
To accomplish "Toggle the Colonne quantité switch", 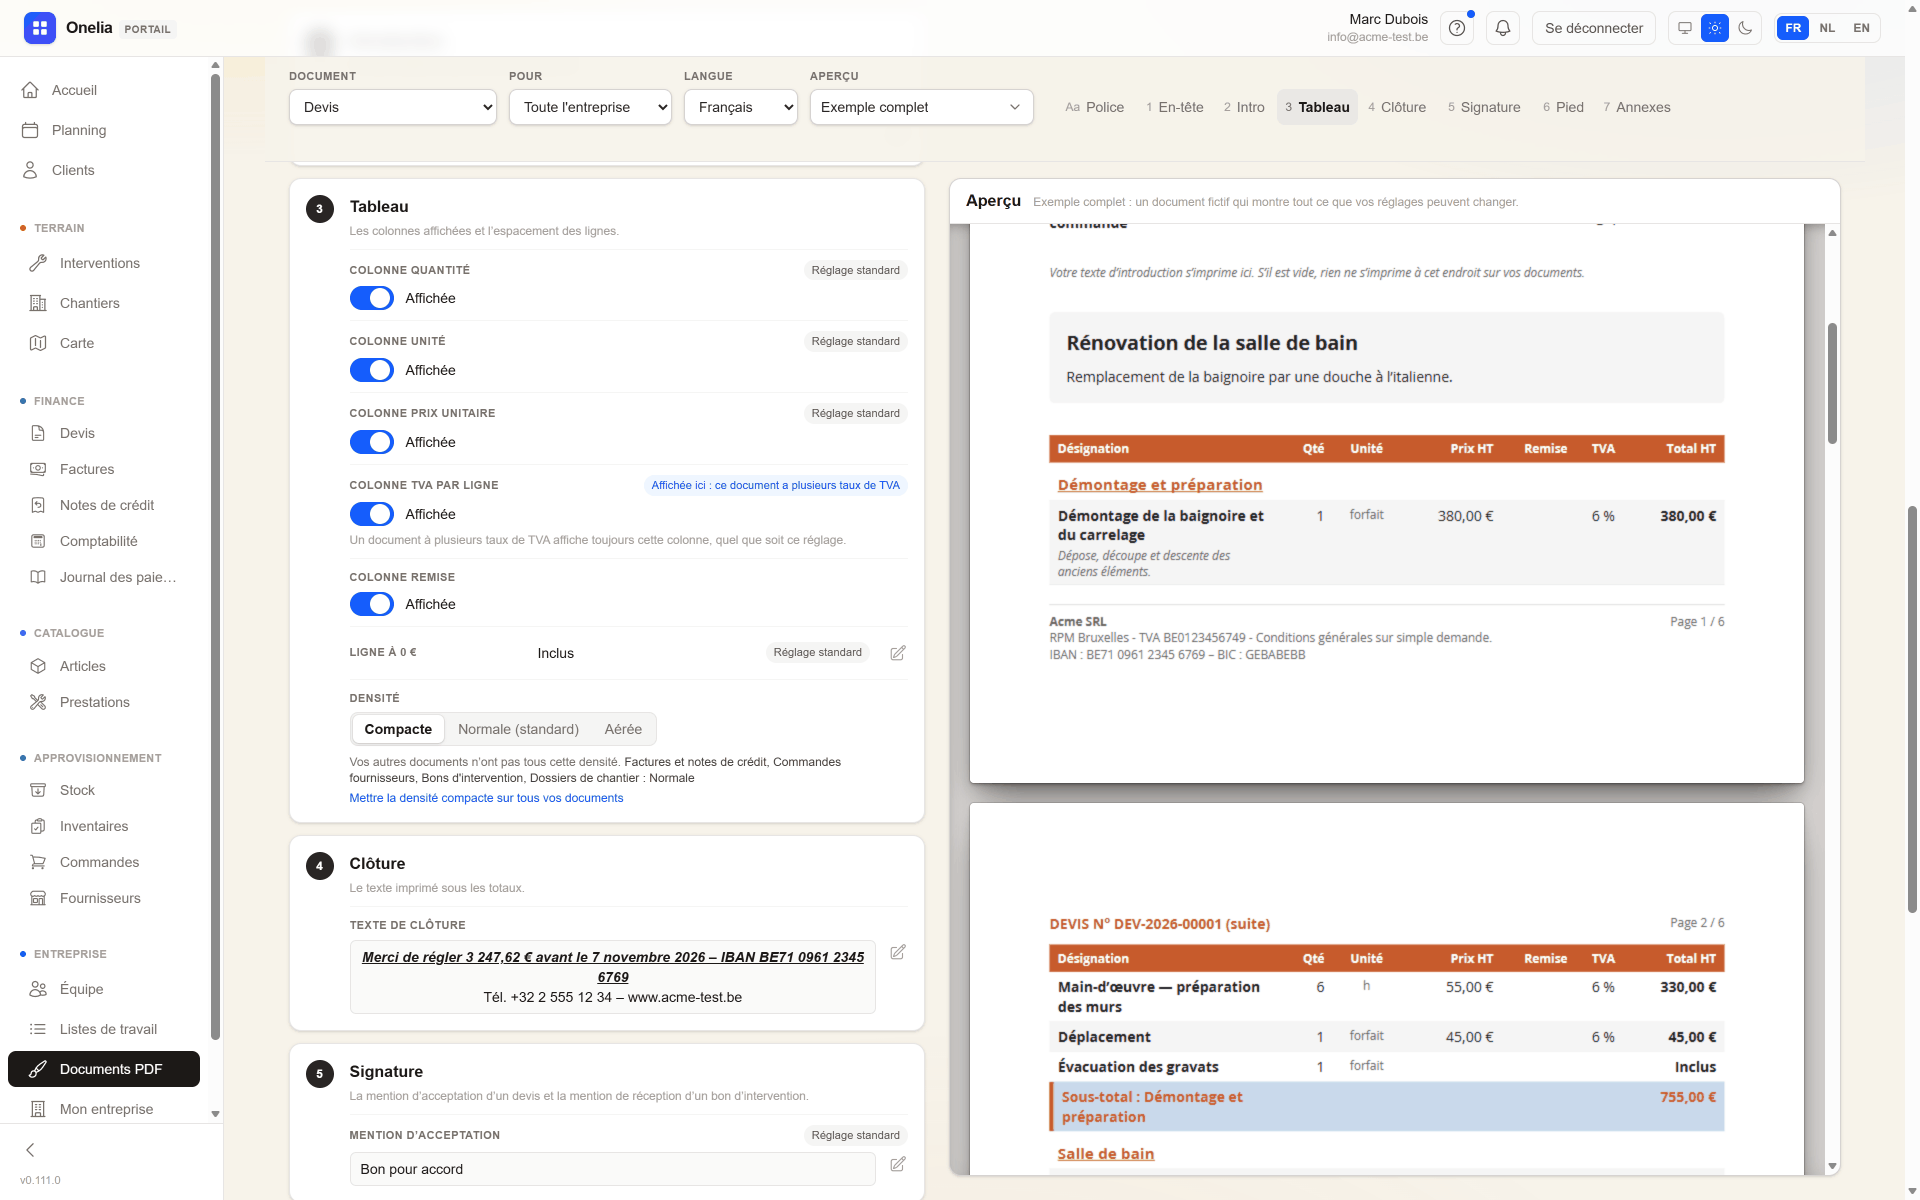I will pyautogui.click(x=371, y=298).
